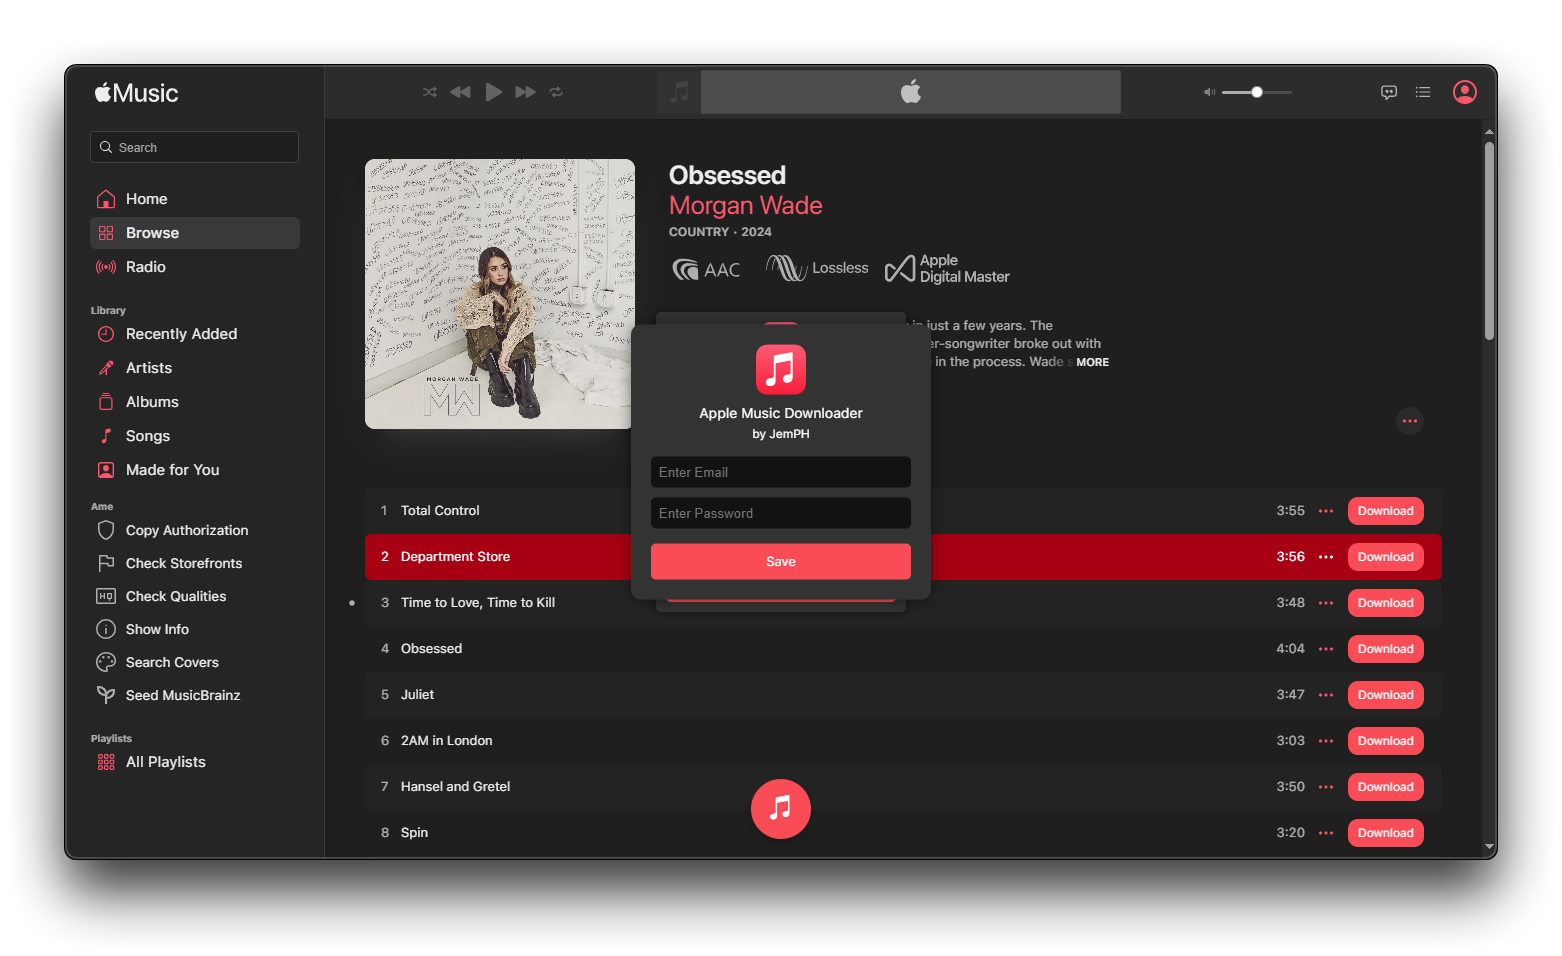Download Department Store track
The height and width of the screenshot is (956, 1562).
pos(1386,557)
